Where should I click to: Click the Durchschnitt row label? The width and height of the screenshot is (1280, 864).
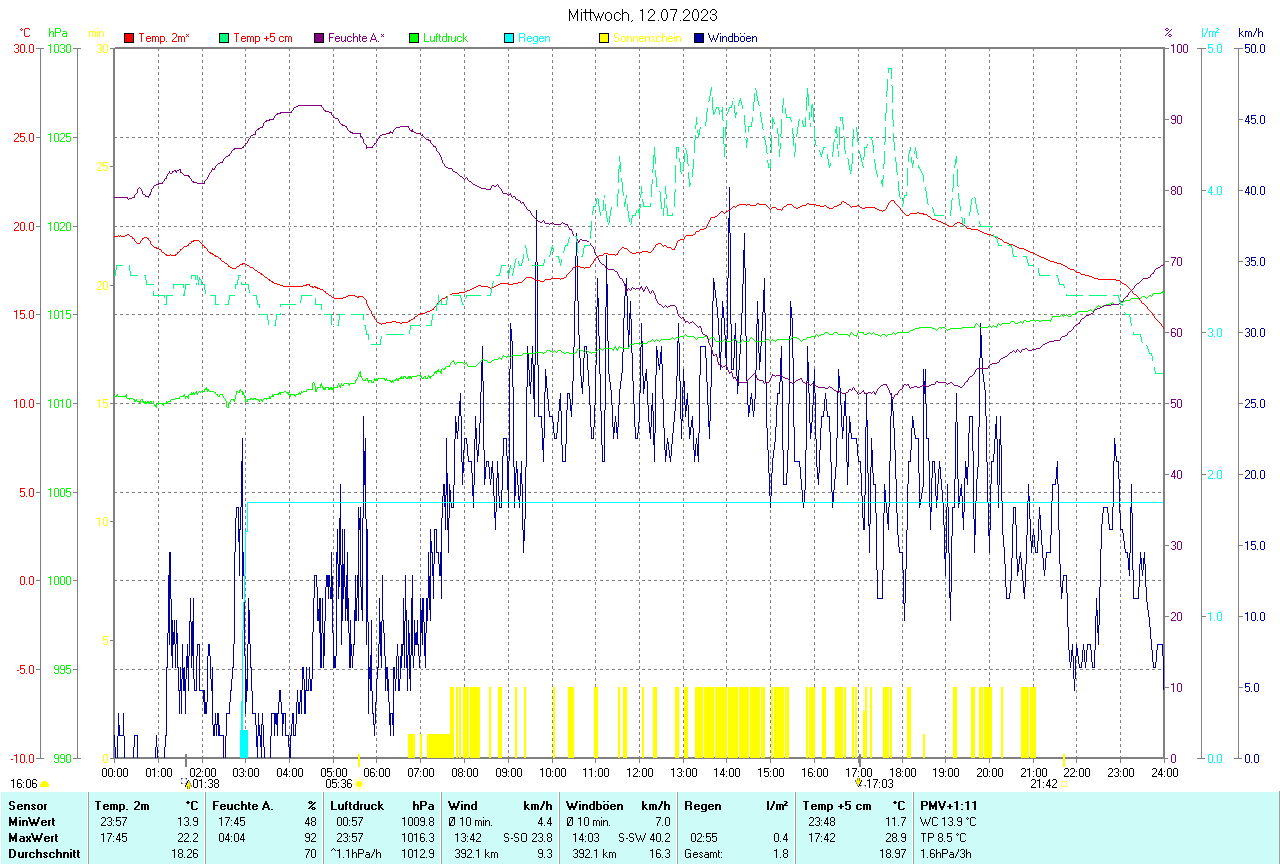pos(43,854)
